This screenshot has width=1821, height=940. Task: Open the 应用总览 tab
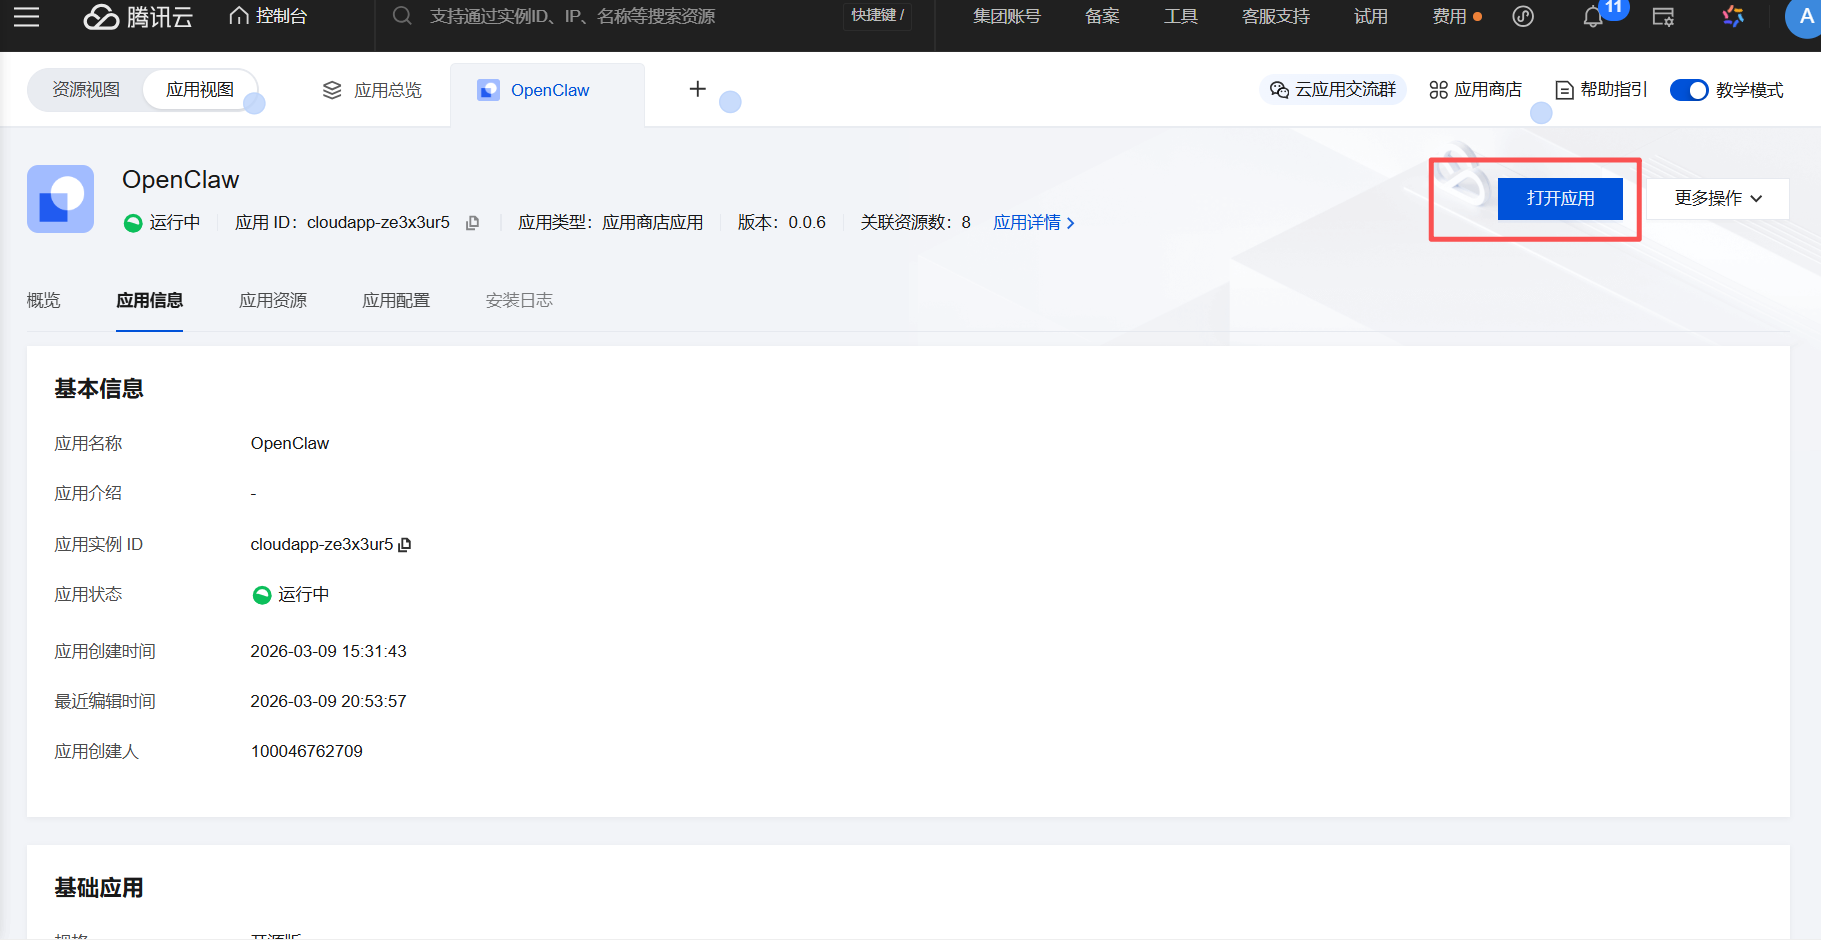click(372, 90)
